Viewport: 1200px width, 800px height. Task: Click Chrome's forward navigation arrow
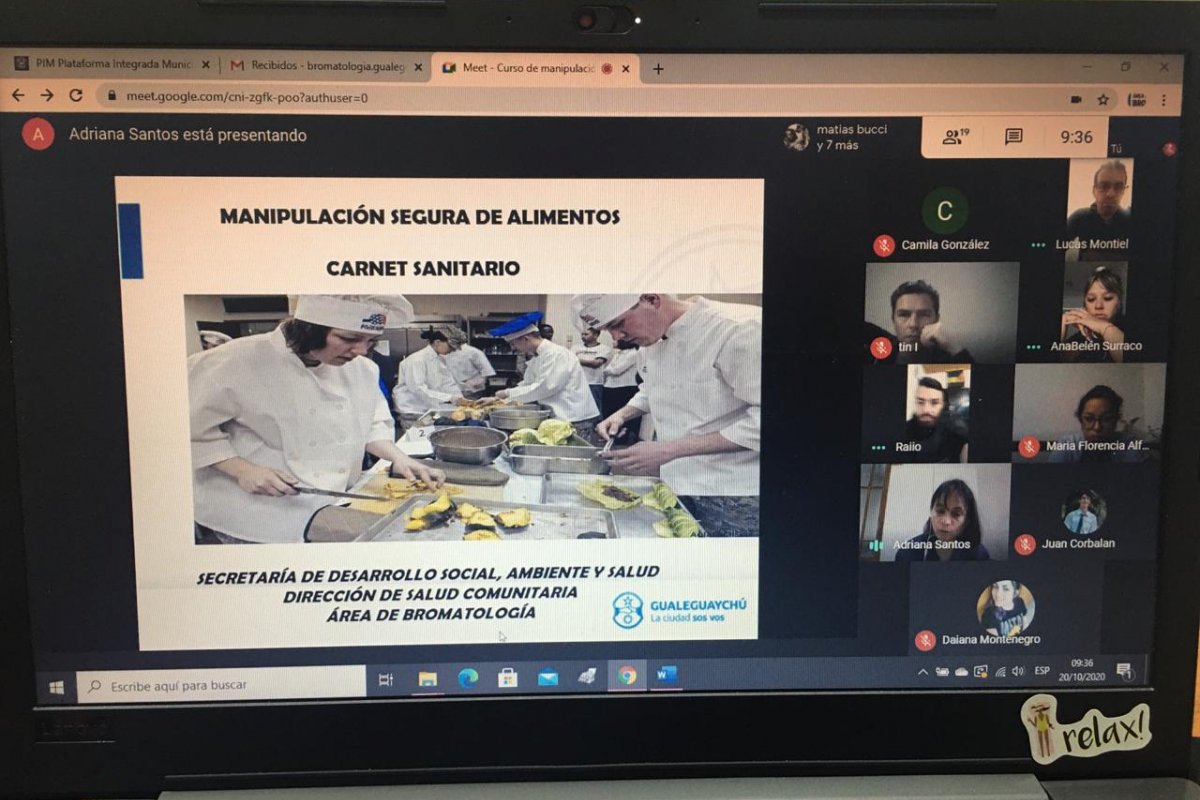46,95
